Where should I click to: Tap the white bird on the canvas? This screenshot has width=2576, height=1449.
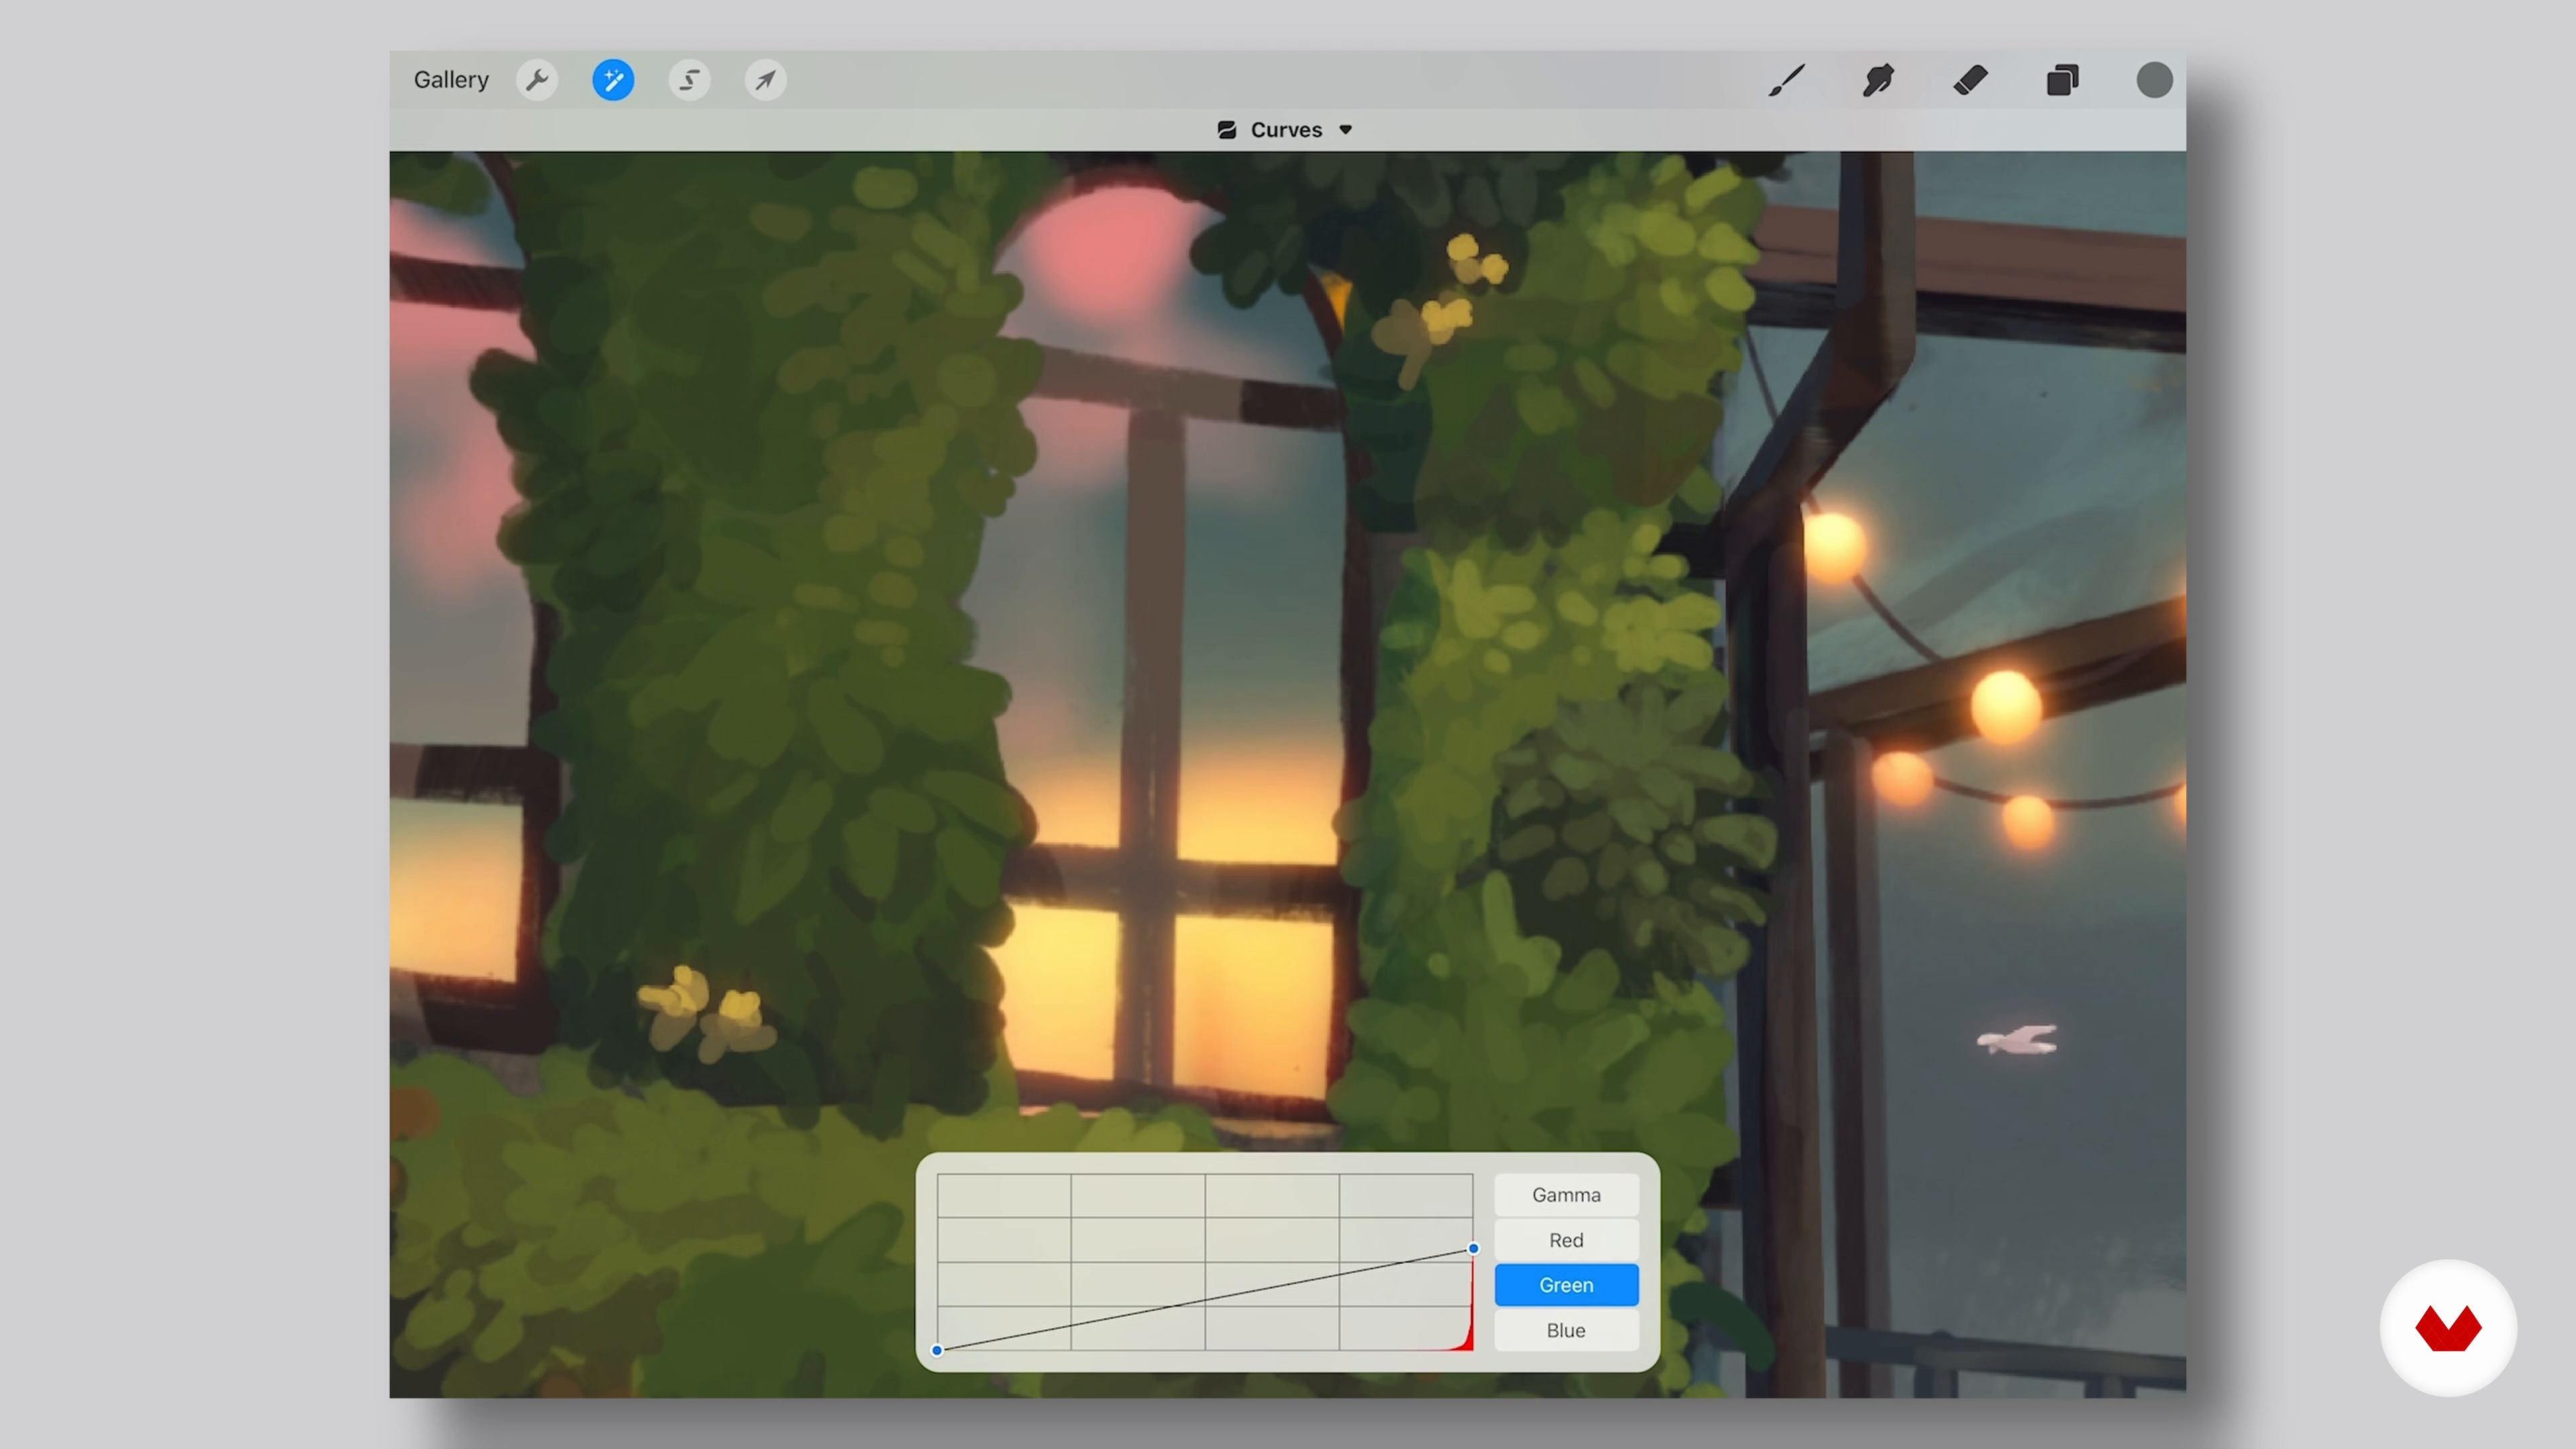pos(2018,1040)
